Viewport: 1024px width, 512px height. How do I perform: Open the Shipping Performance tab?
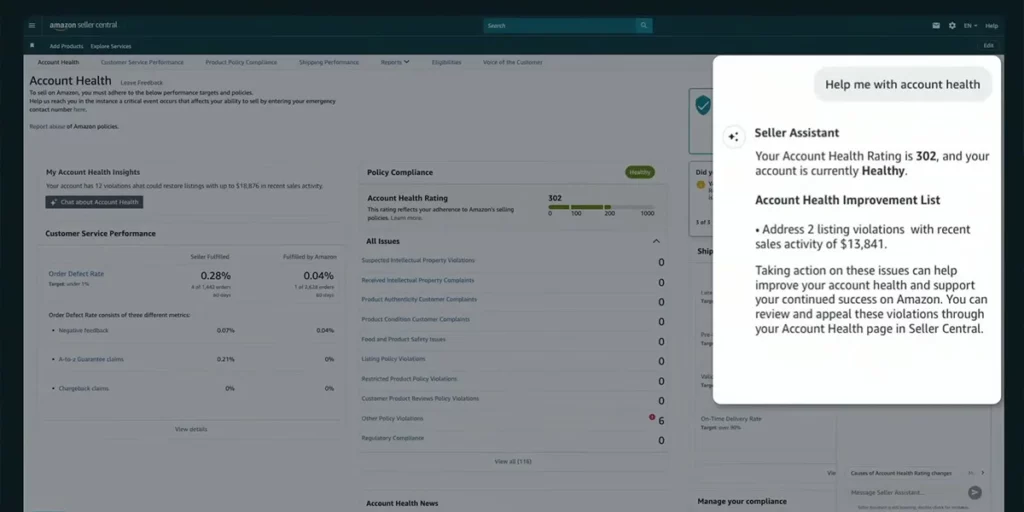coord(328,62)
